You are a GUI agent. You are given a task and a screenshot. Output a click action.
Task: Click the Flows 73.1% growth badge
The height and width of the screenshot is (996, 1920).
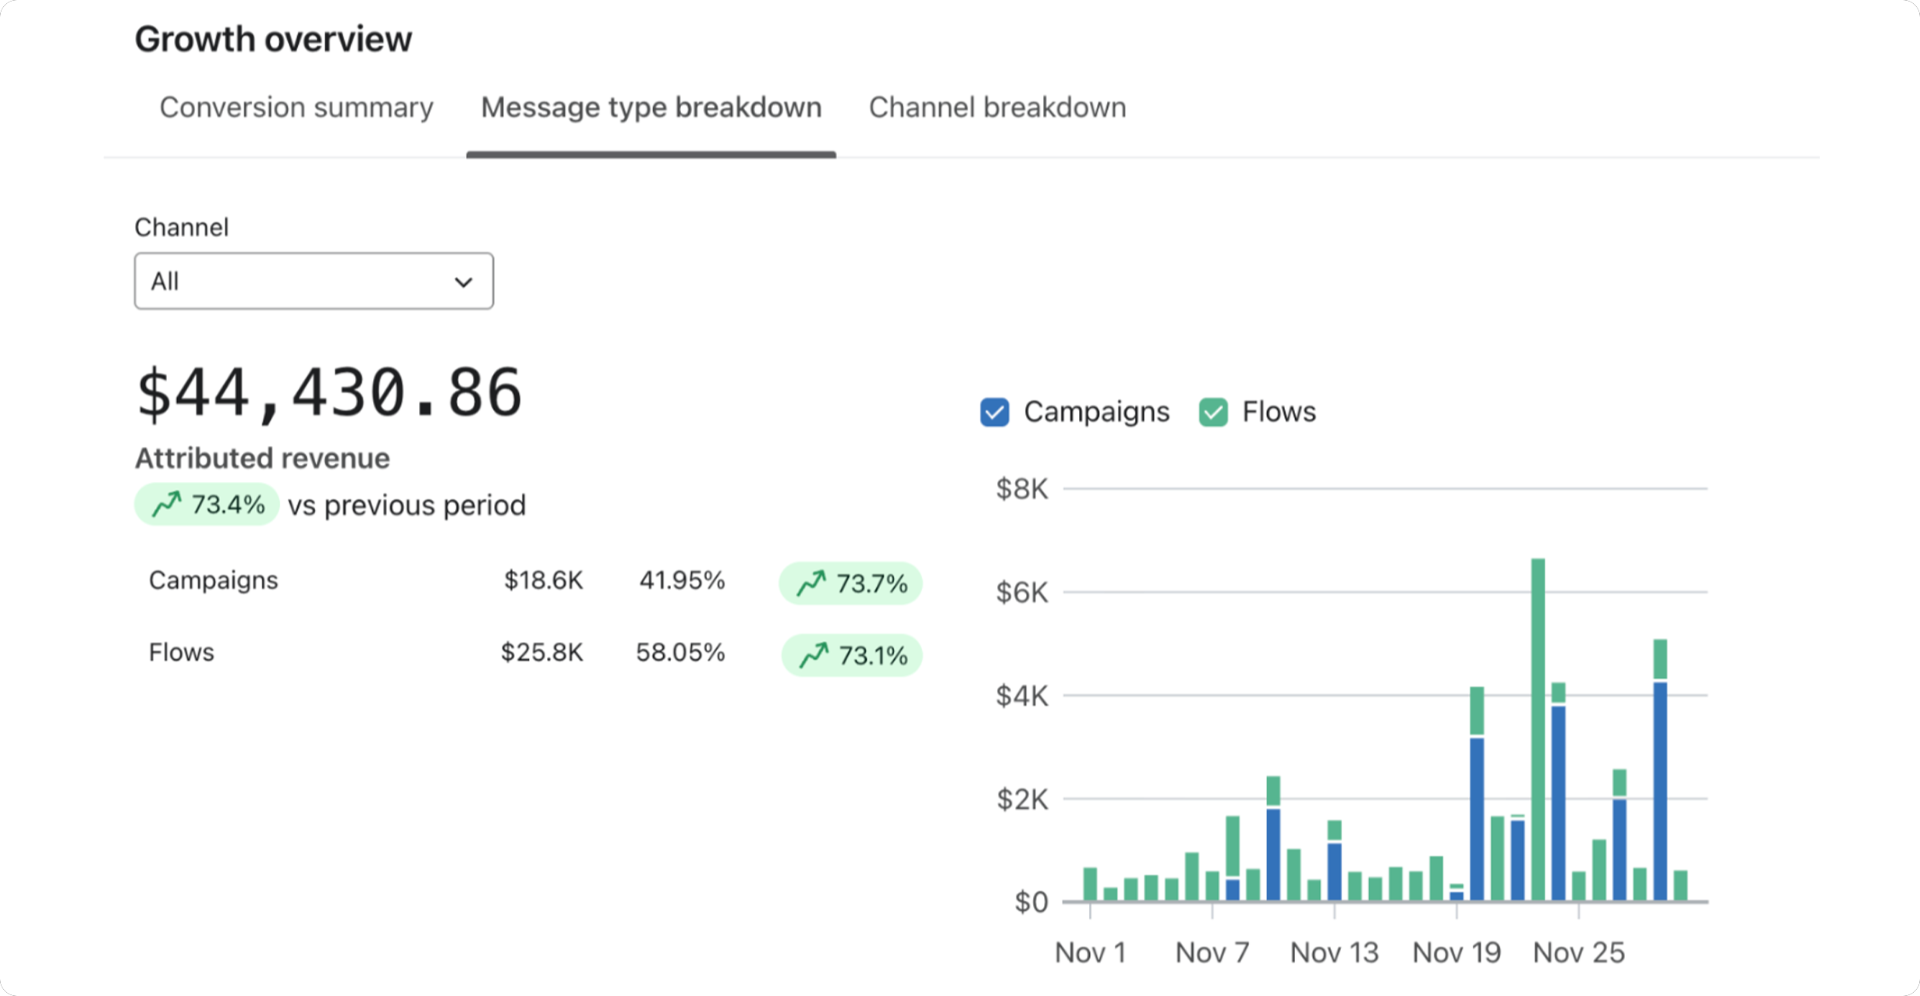click(x=852, y=655)
